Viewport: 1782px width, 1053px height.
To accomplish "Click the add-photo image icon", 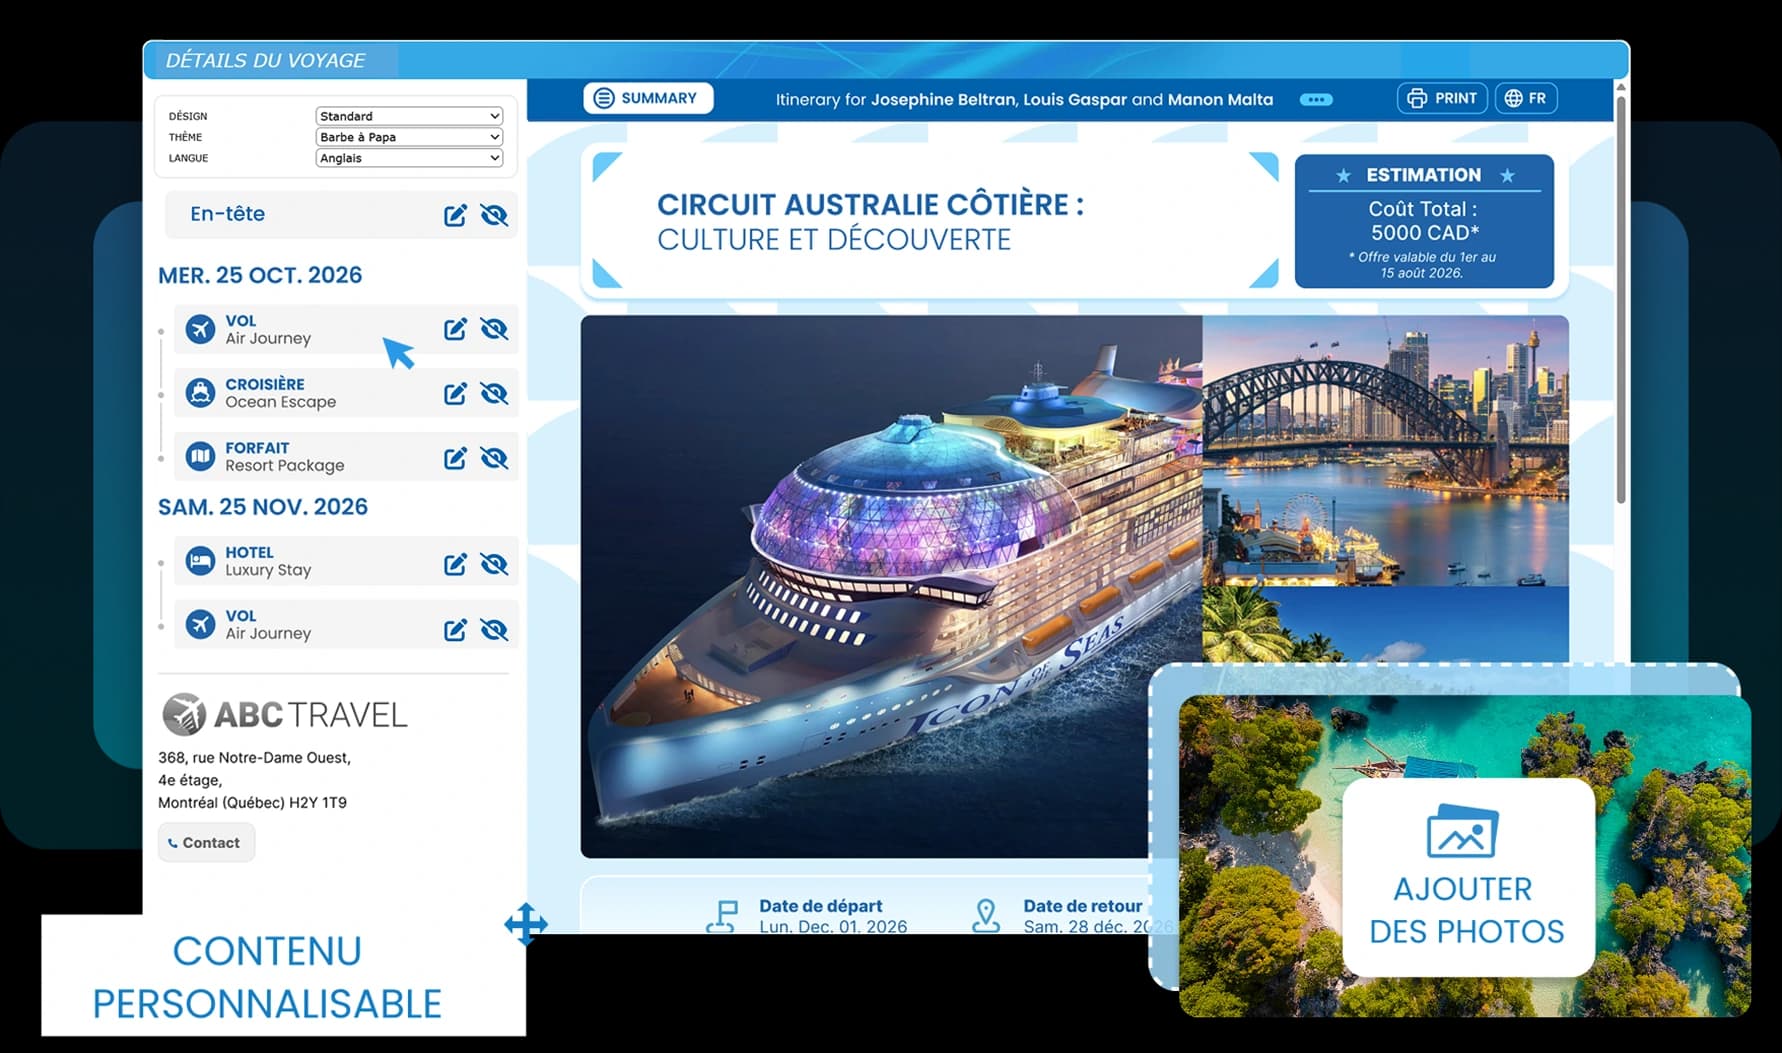I will [x=1462, y=831].
